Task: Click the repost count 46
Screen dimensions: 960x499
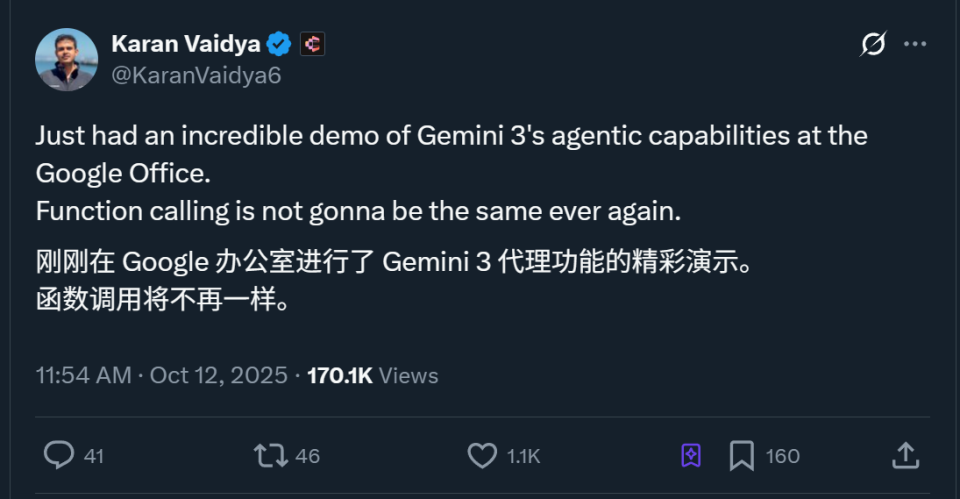Action: [308, 456]
